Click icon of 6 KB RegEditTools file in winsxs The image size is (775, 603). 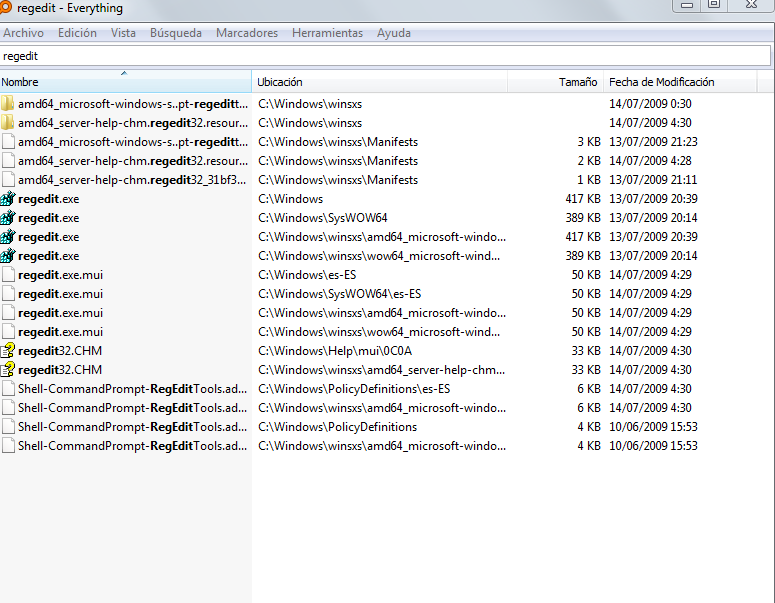[8, 408]
